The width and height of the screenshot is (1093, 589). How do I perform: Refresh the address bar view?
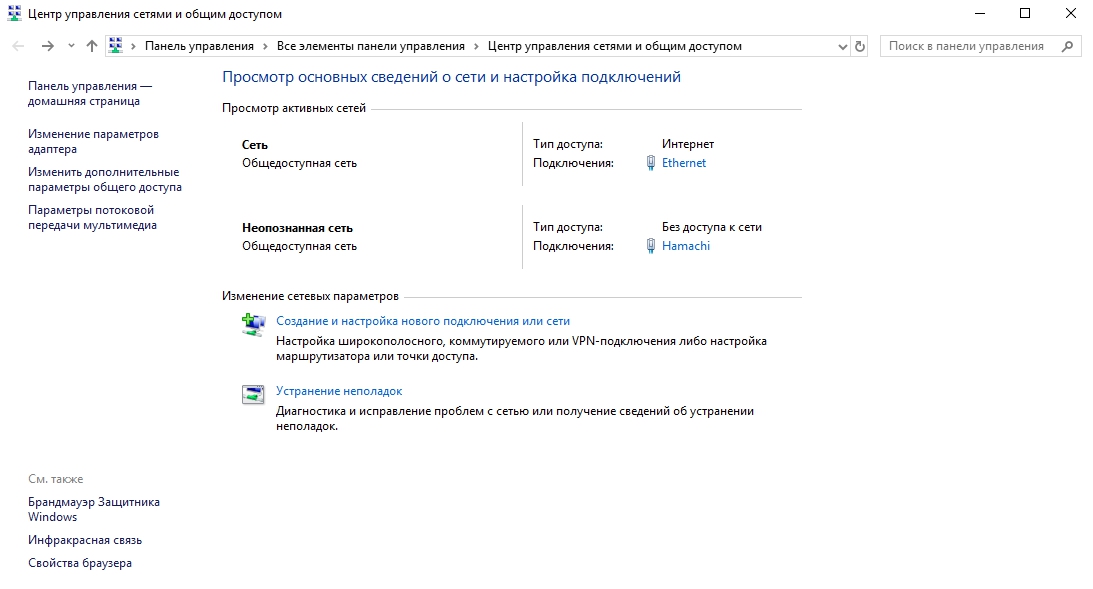[860, 46]
